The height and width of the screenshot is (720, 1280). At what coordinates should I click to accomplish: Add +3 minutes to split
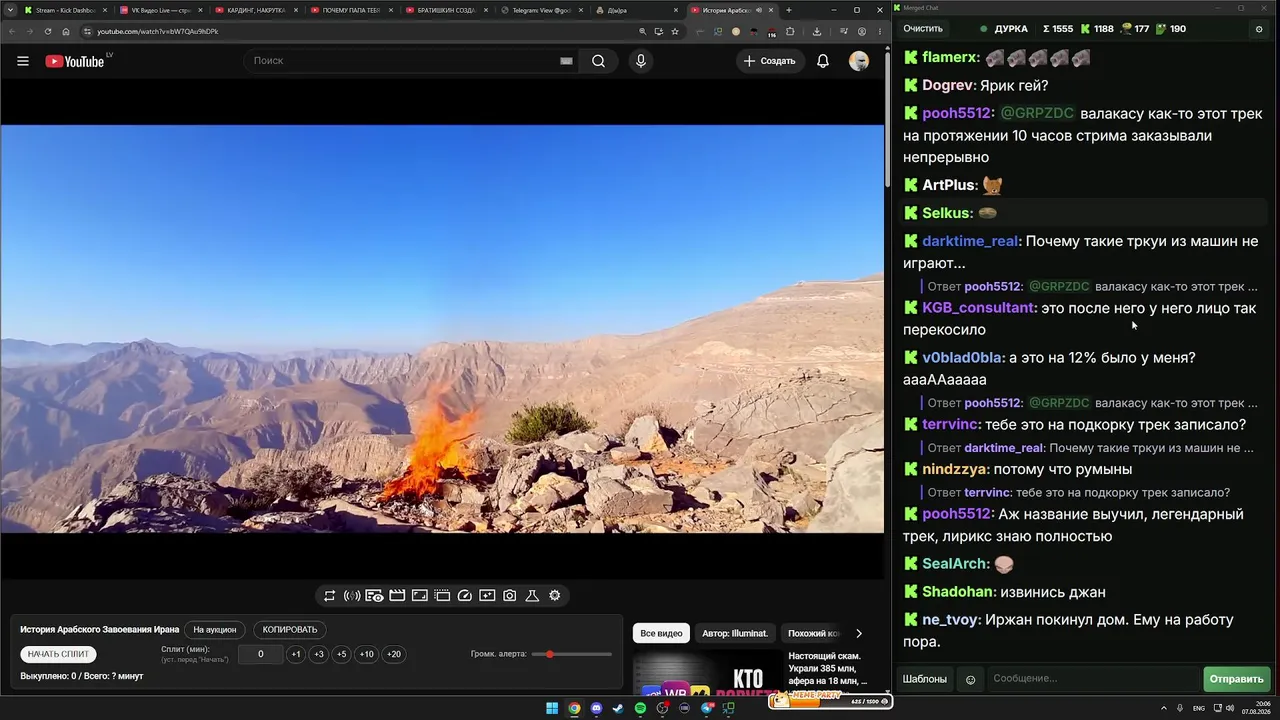pos(319,655)
